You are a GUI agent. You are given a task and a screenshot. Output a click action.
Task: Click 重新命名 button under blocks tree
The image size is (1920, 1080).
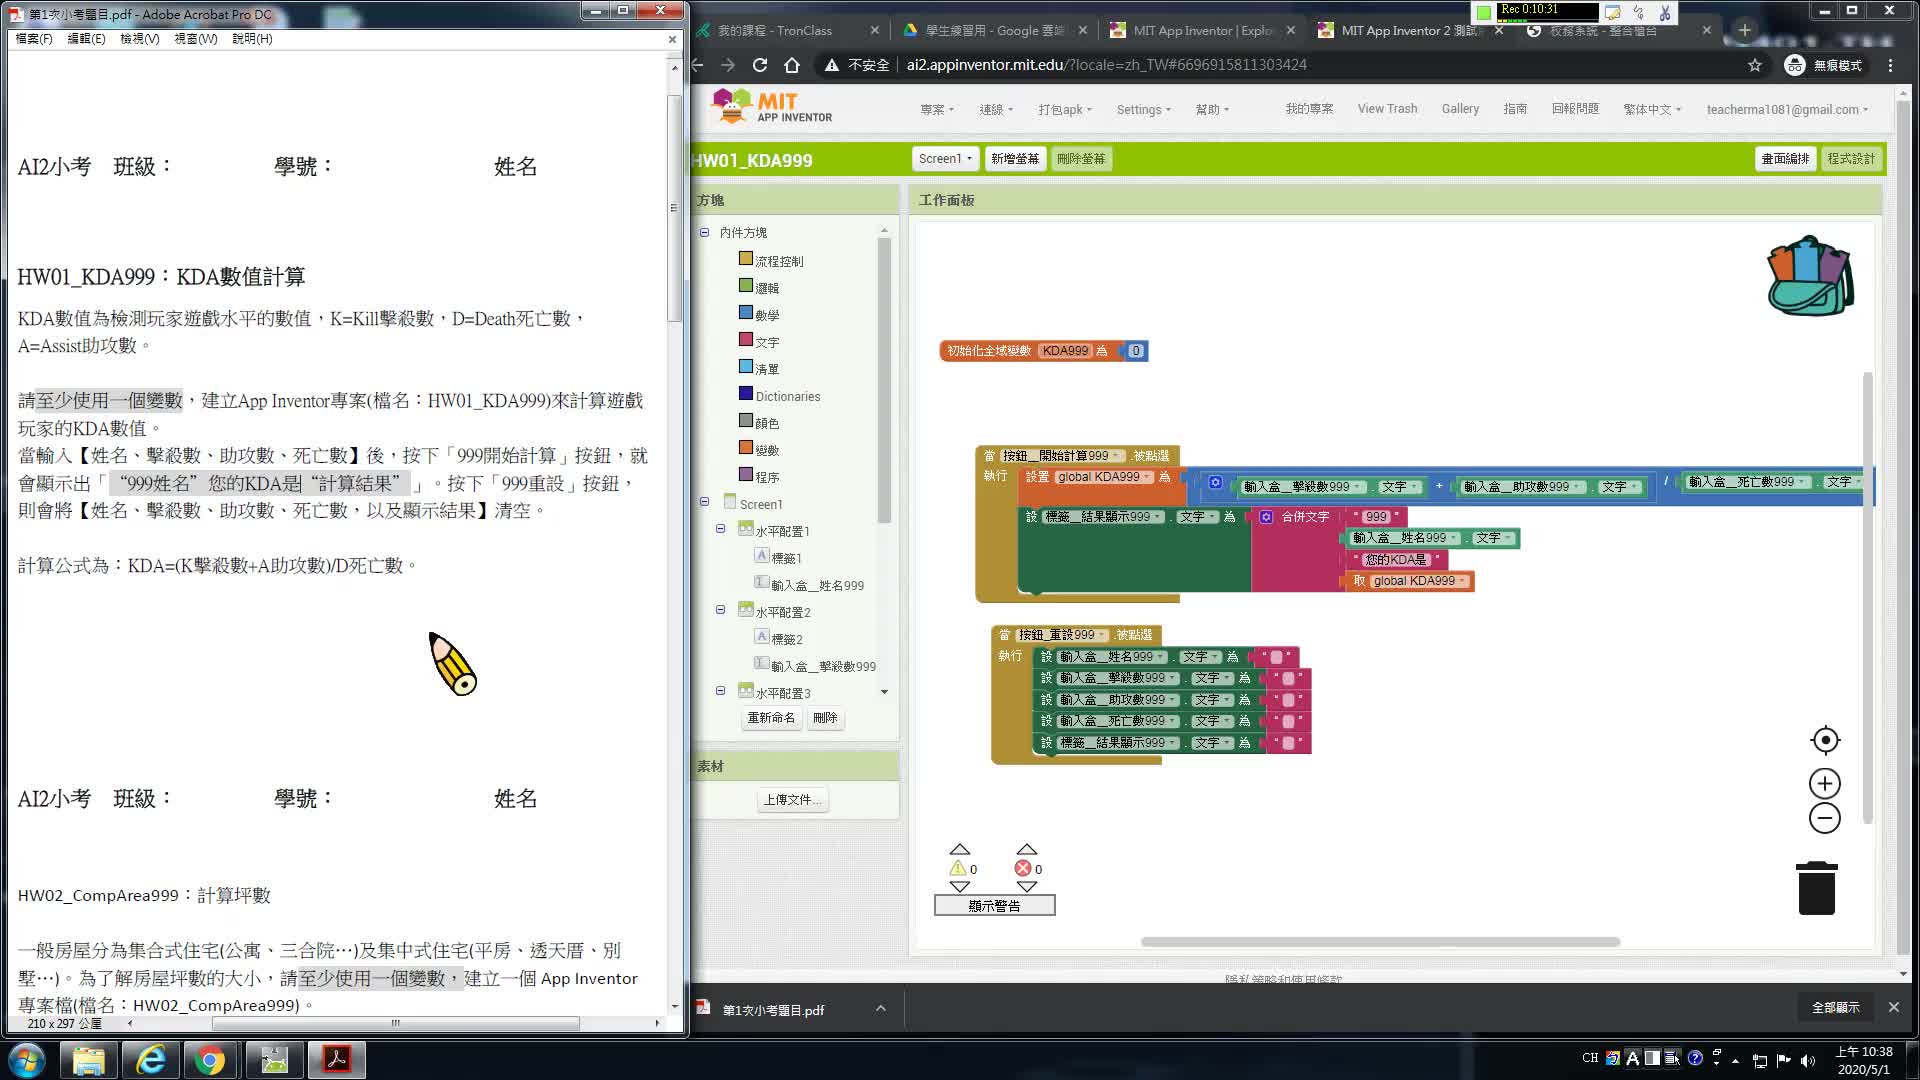[771, 717]
